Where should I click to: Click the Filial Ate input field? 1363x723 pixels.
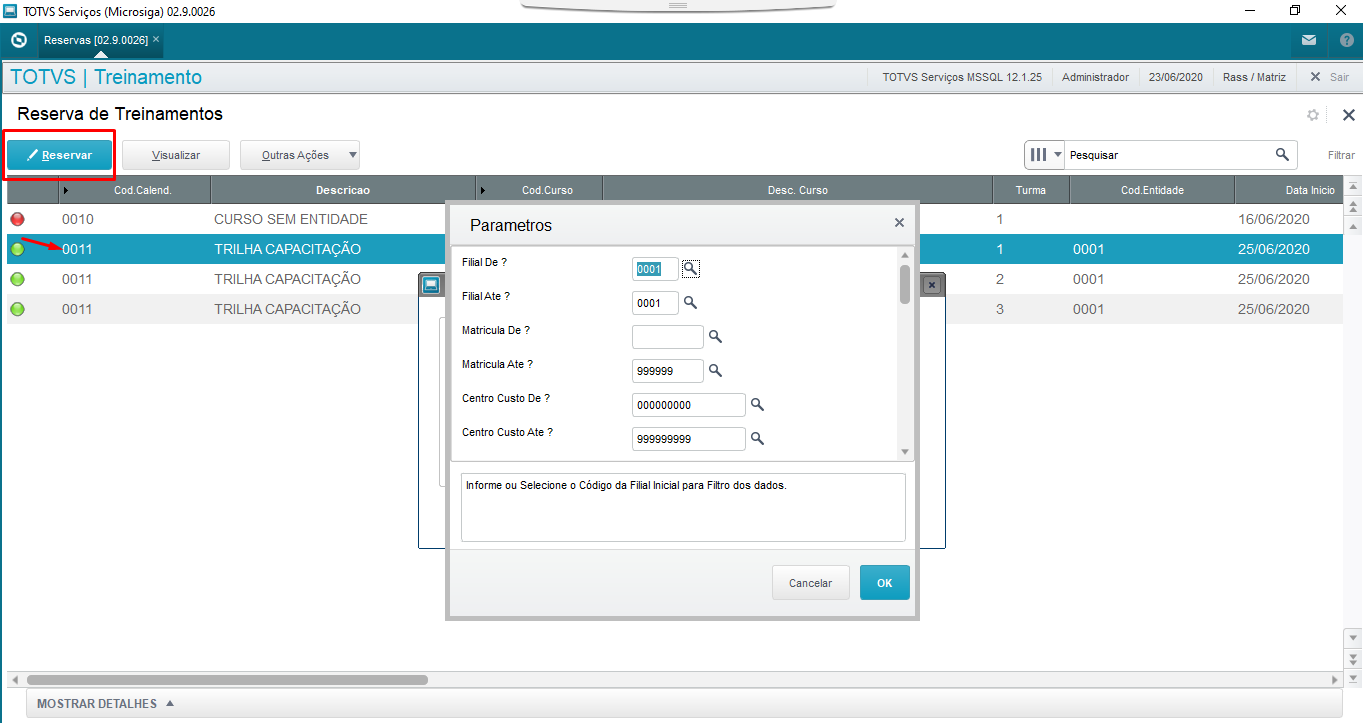[656, 303]
